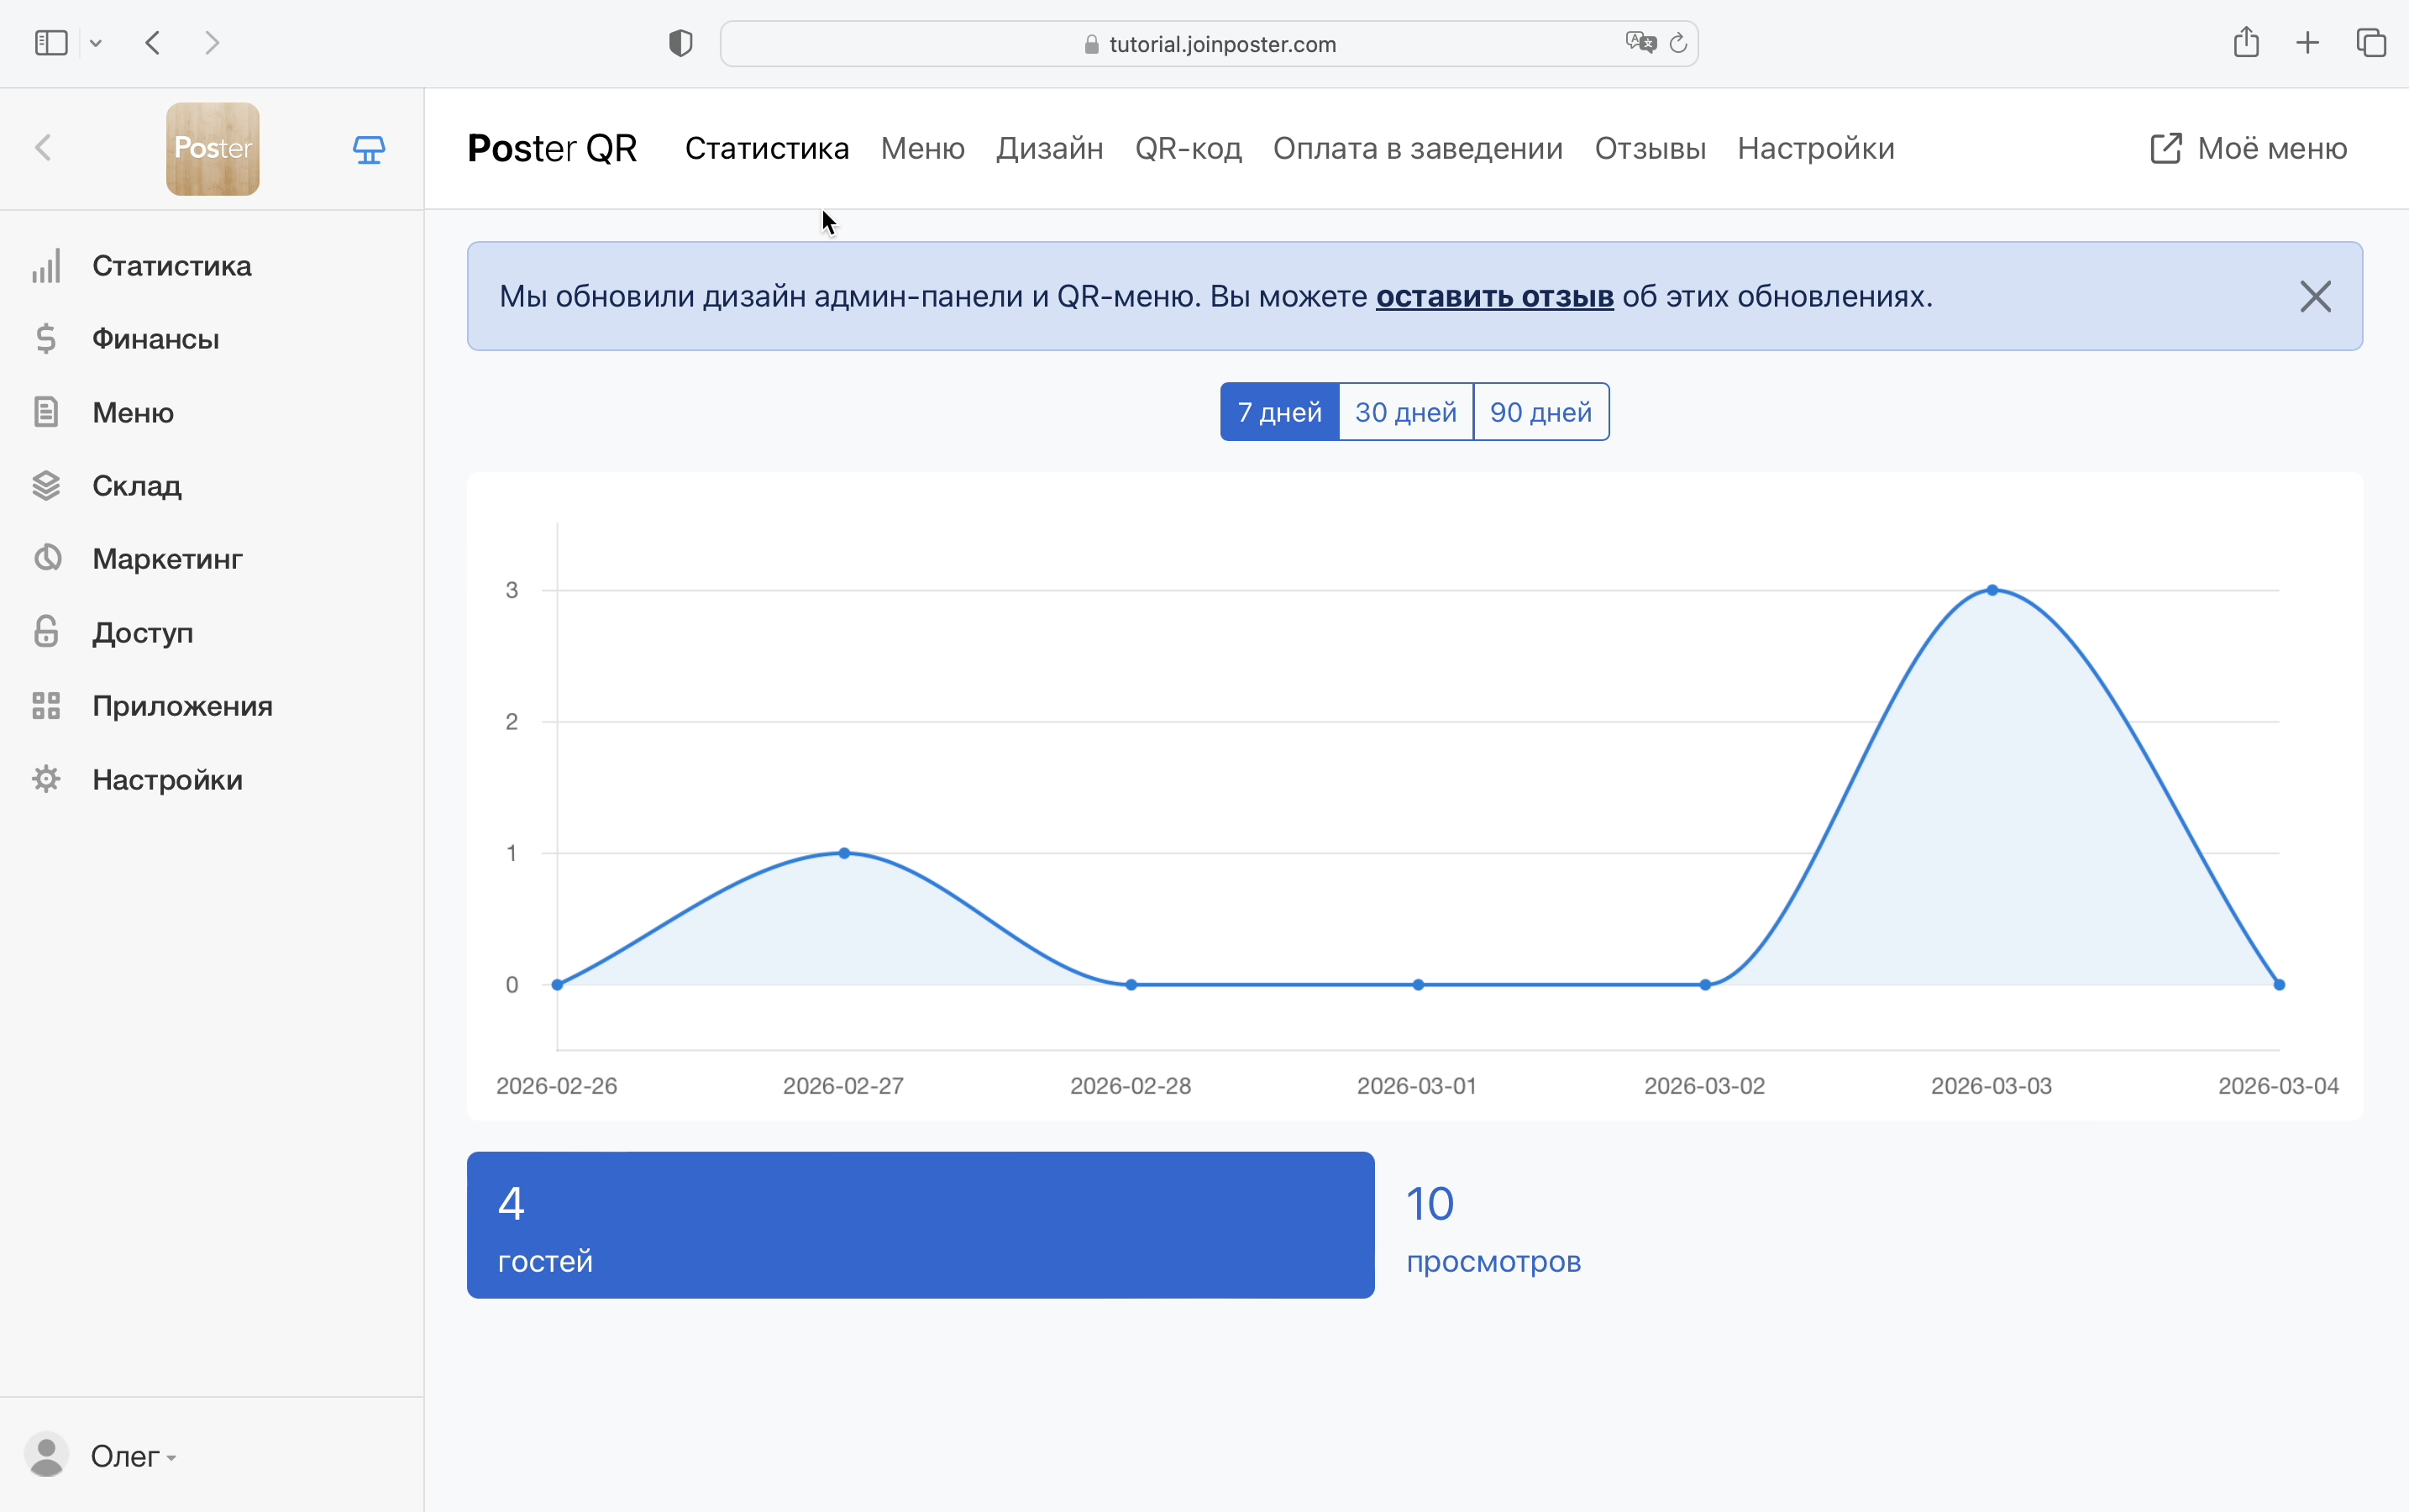Viewport: 2409px width, 1512px height.
Task: Expand the Олег user menu
Action: (x=132, y=1456)
